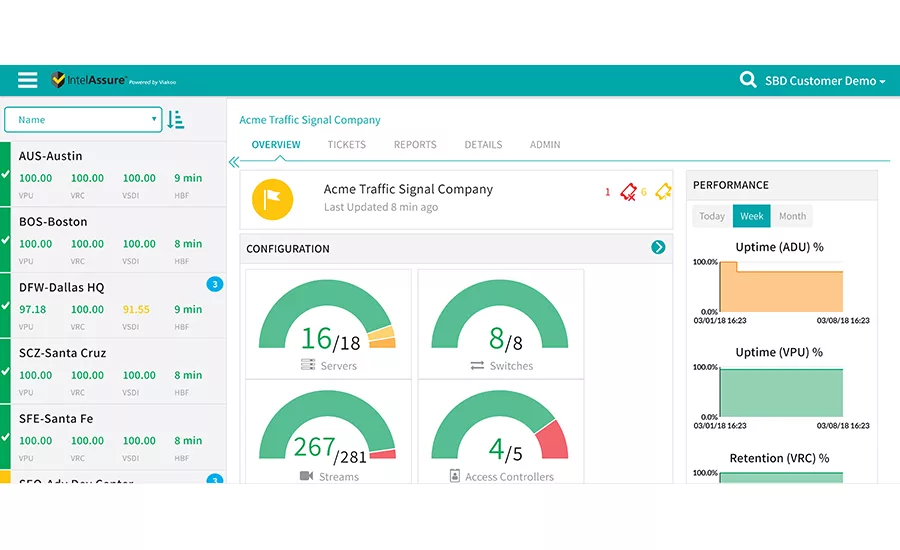Click the Servers rack icon
Screen dimensions: 900x550
click(x=308, y=365)
